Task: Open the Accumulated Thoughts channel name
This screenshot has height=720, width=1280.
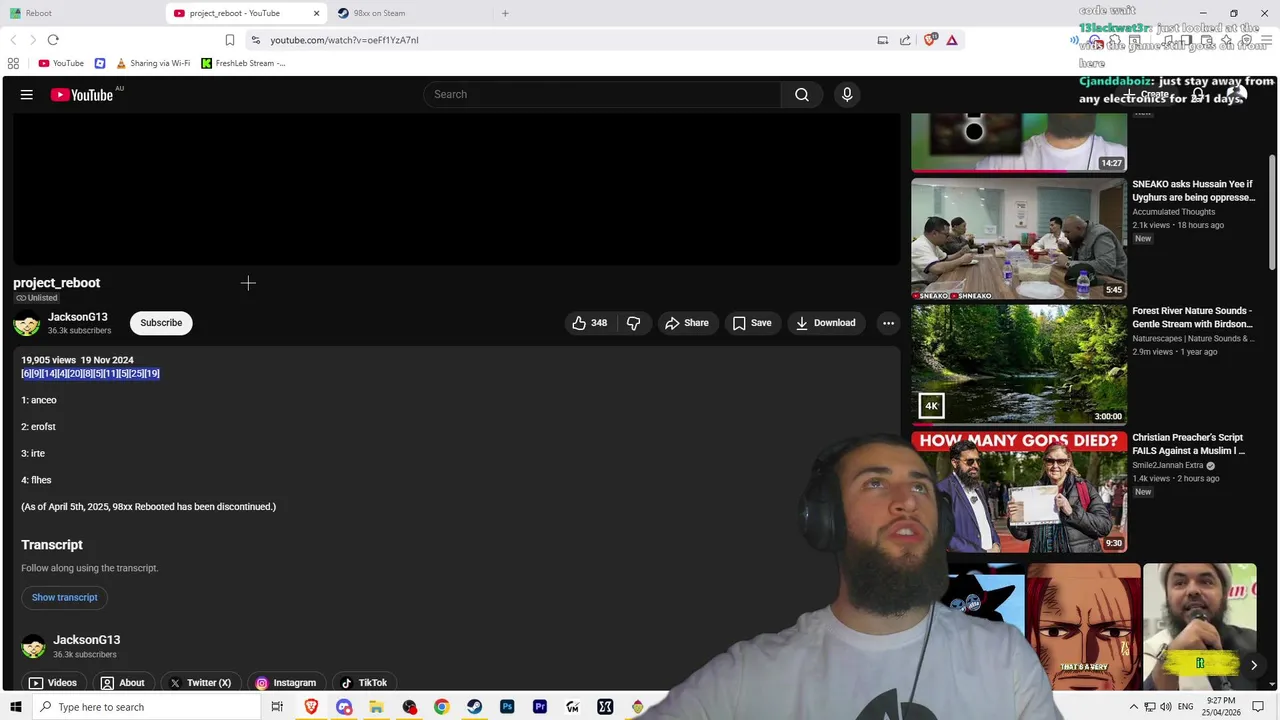Action: [1174, 212]
